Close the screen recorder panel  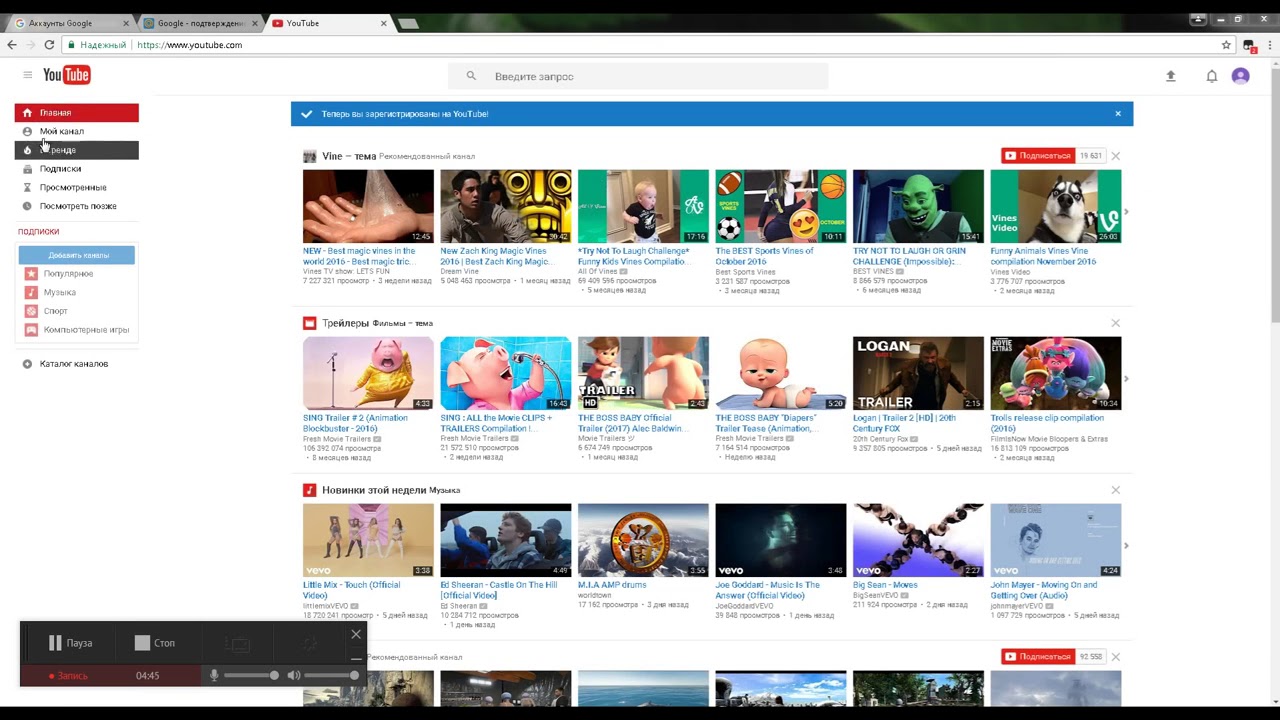click(x=356, y=634)
